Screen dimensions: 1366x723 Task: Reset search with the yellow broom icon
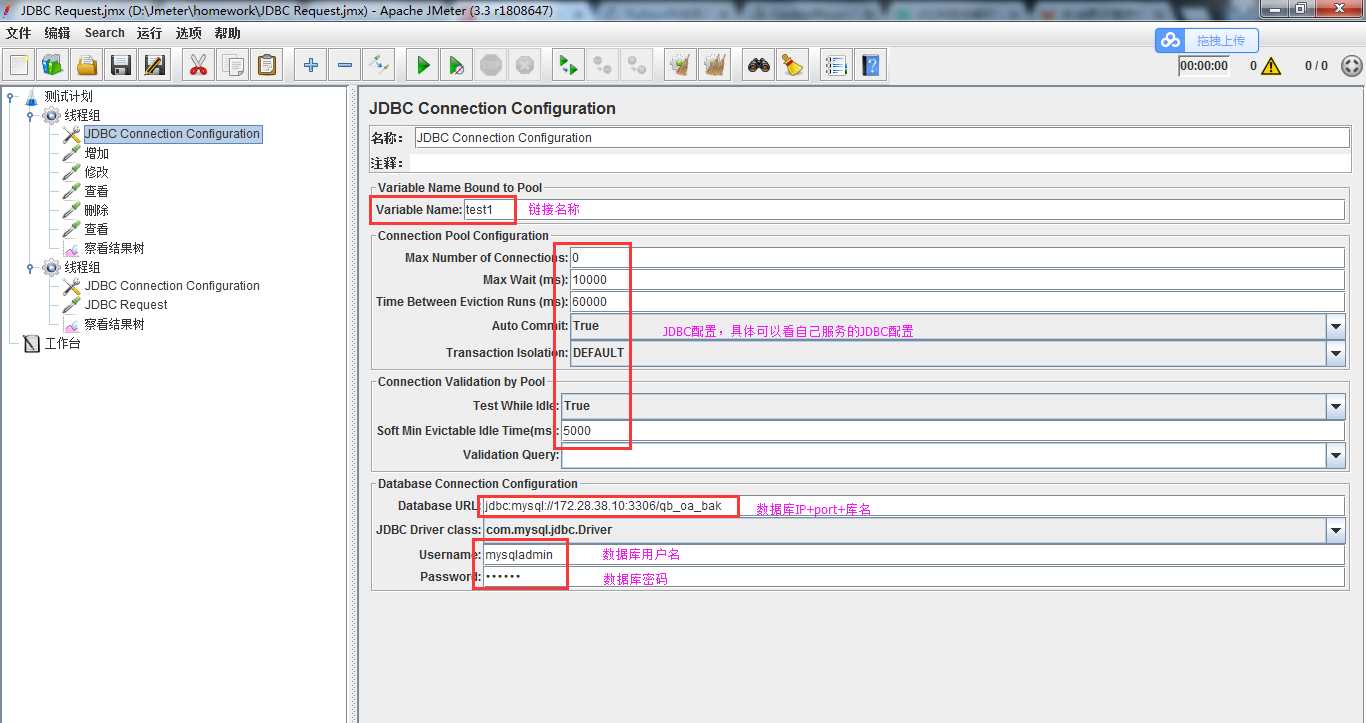(792, 65)
